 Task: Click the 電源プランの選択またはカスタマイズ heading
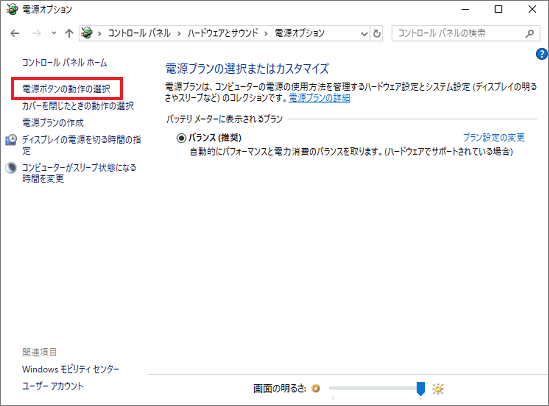pos(247,69)
